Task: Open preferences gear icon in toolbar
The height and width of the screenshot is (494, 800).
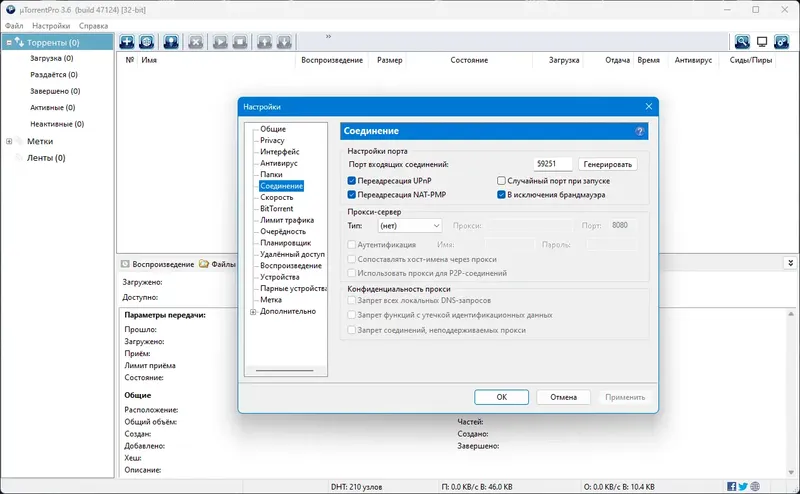Action: 781,42
